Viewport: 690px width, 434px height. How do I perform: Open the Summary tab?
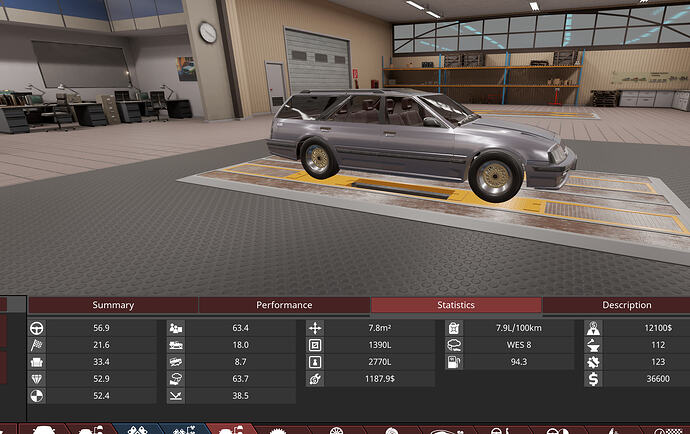[113, 305]
